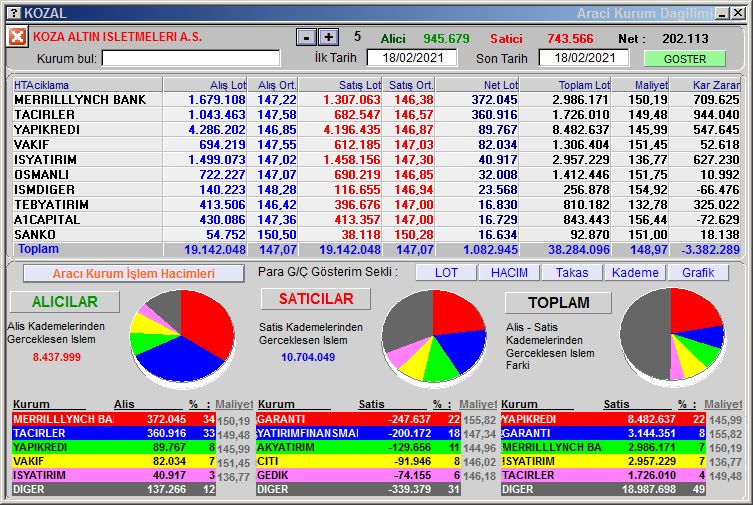Sort by Kar Zarar column header
This screenshot has width=753, height=505.
click(705, 85)
